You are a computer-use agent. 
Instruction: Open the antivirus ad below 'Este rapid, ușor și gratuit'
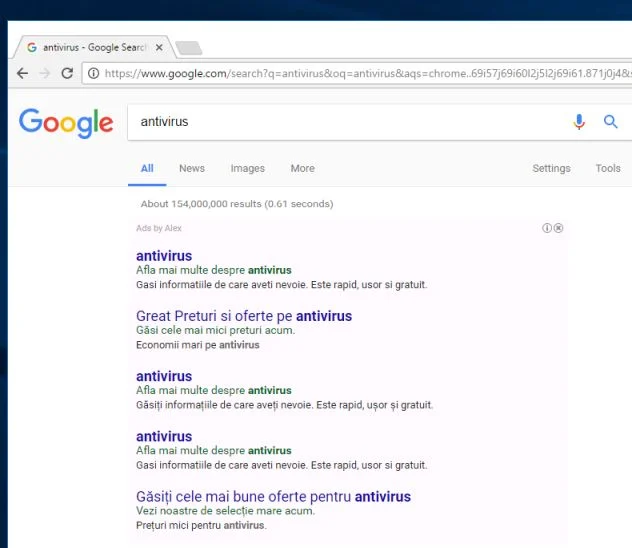[164, 436]
